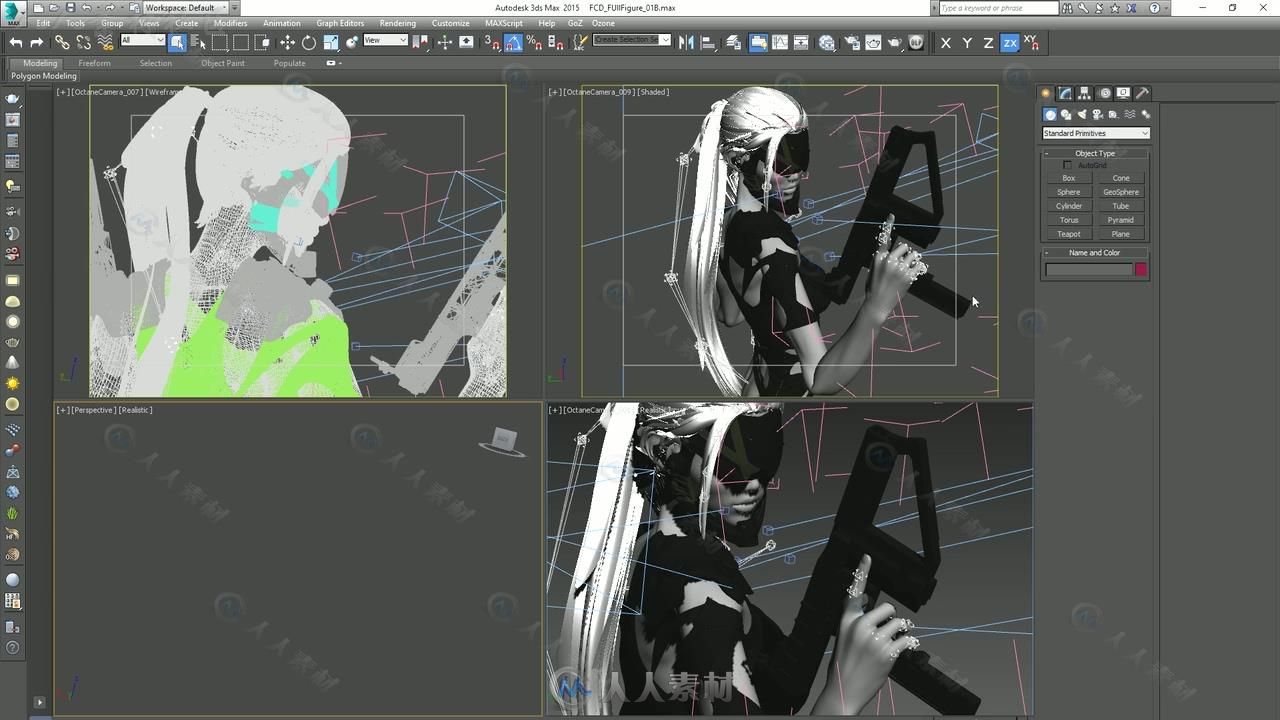This screenshot has width=1280, height=720.
Task: Toggle the 3D Snaps button
Action: 491,42
